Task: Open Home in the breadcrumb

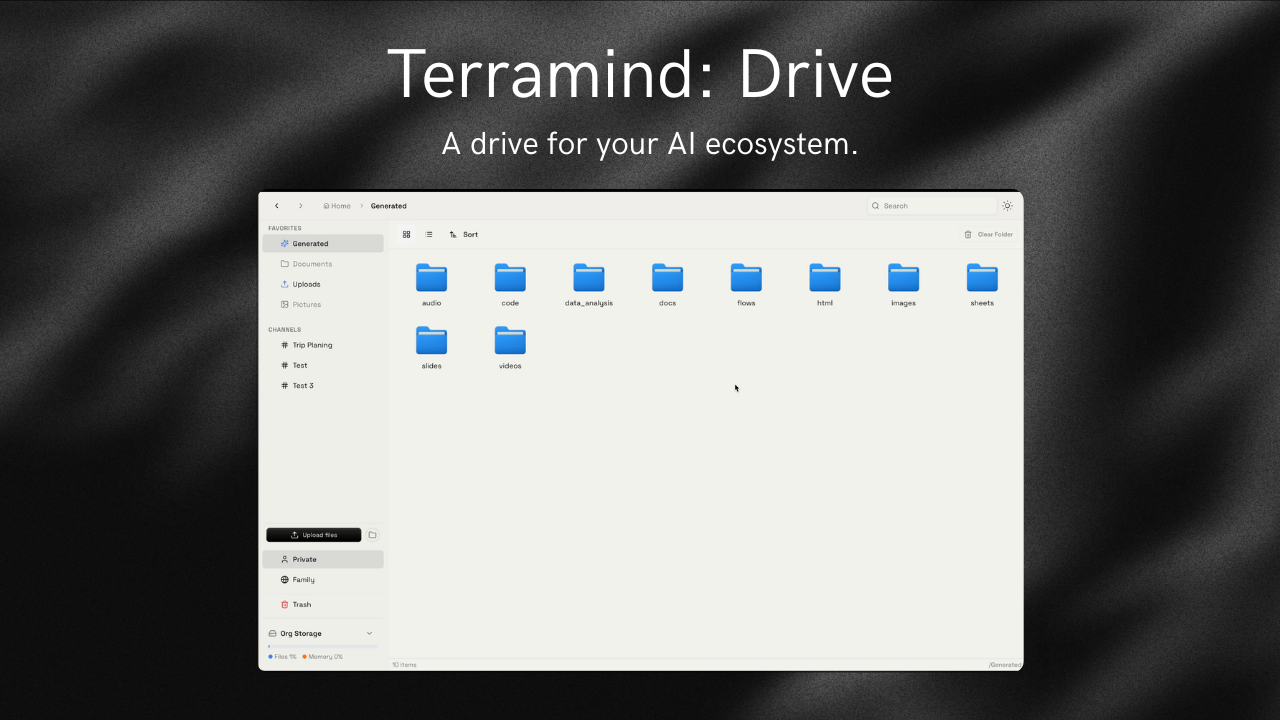Action: point(337,206)
